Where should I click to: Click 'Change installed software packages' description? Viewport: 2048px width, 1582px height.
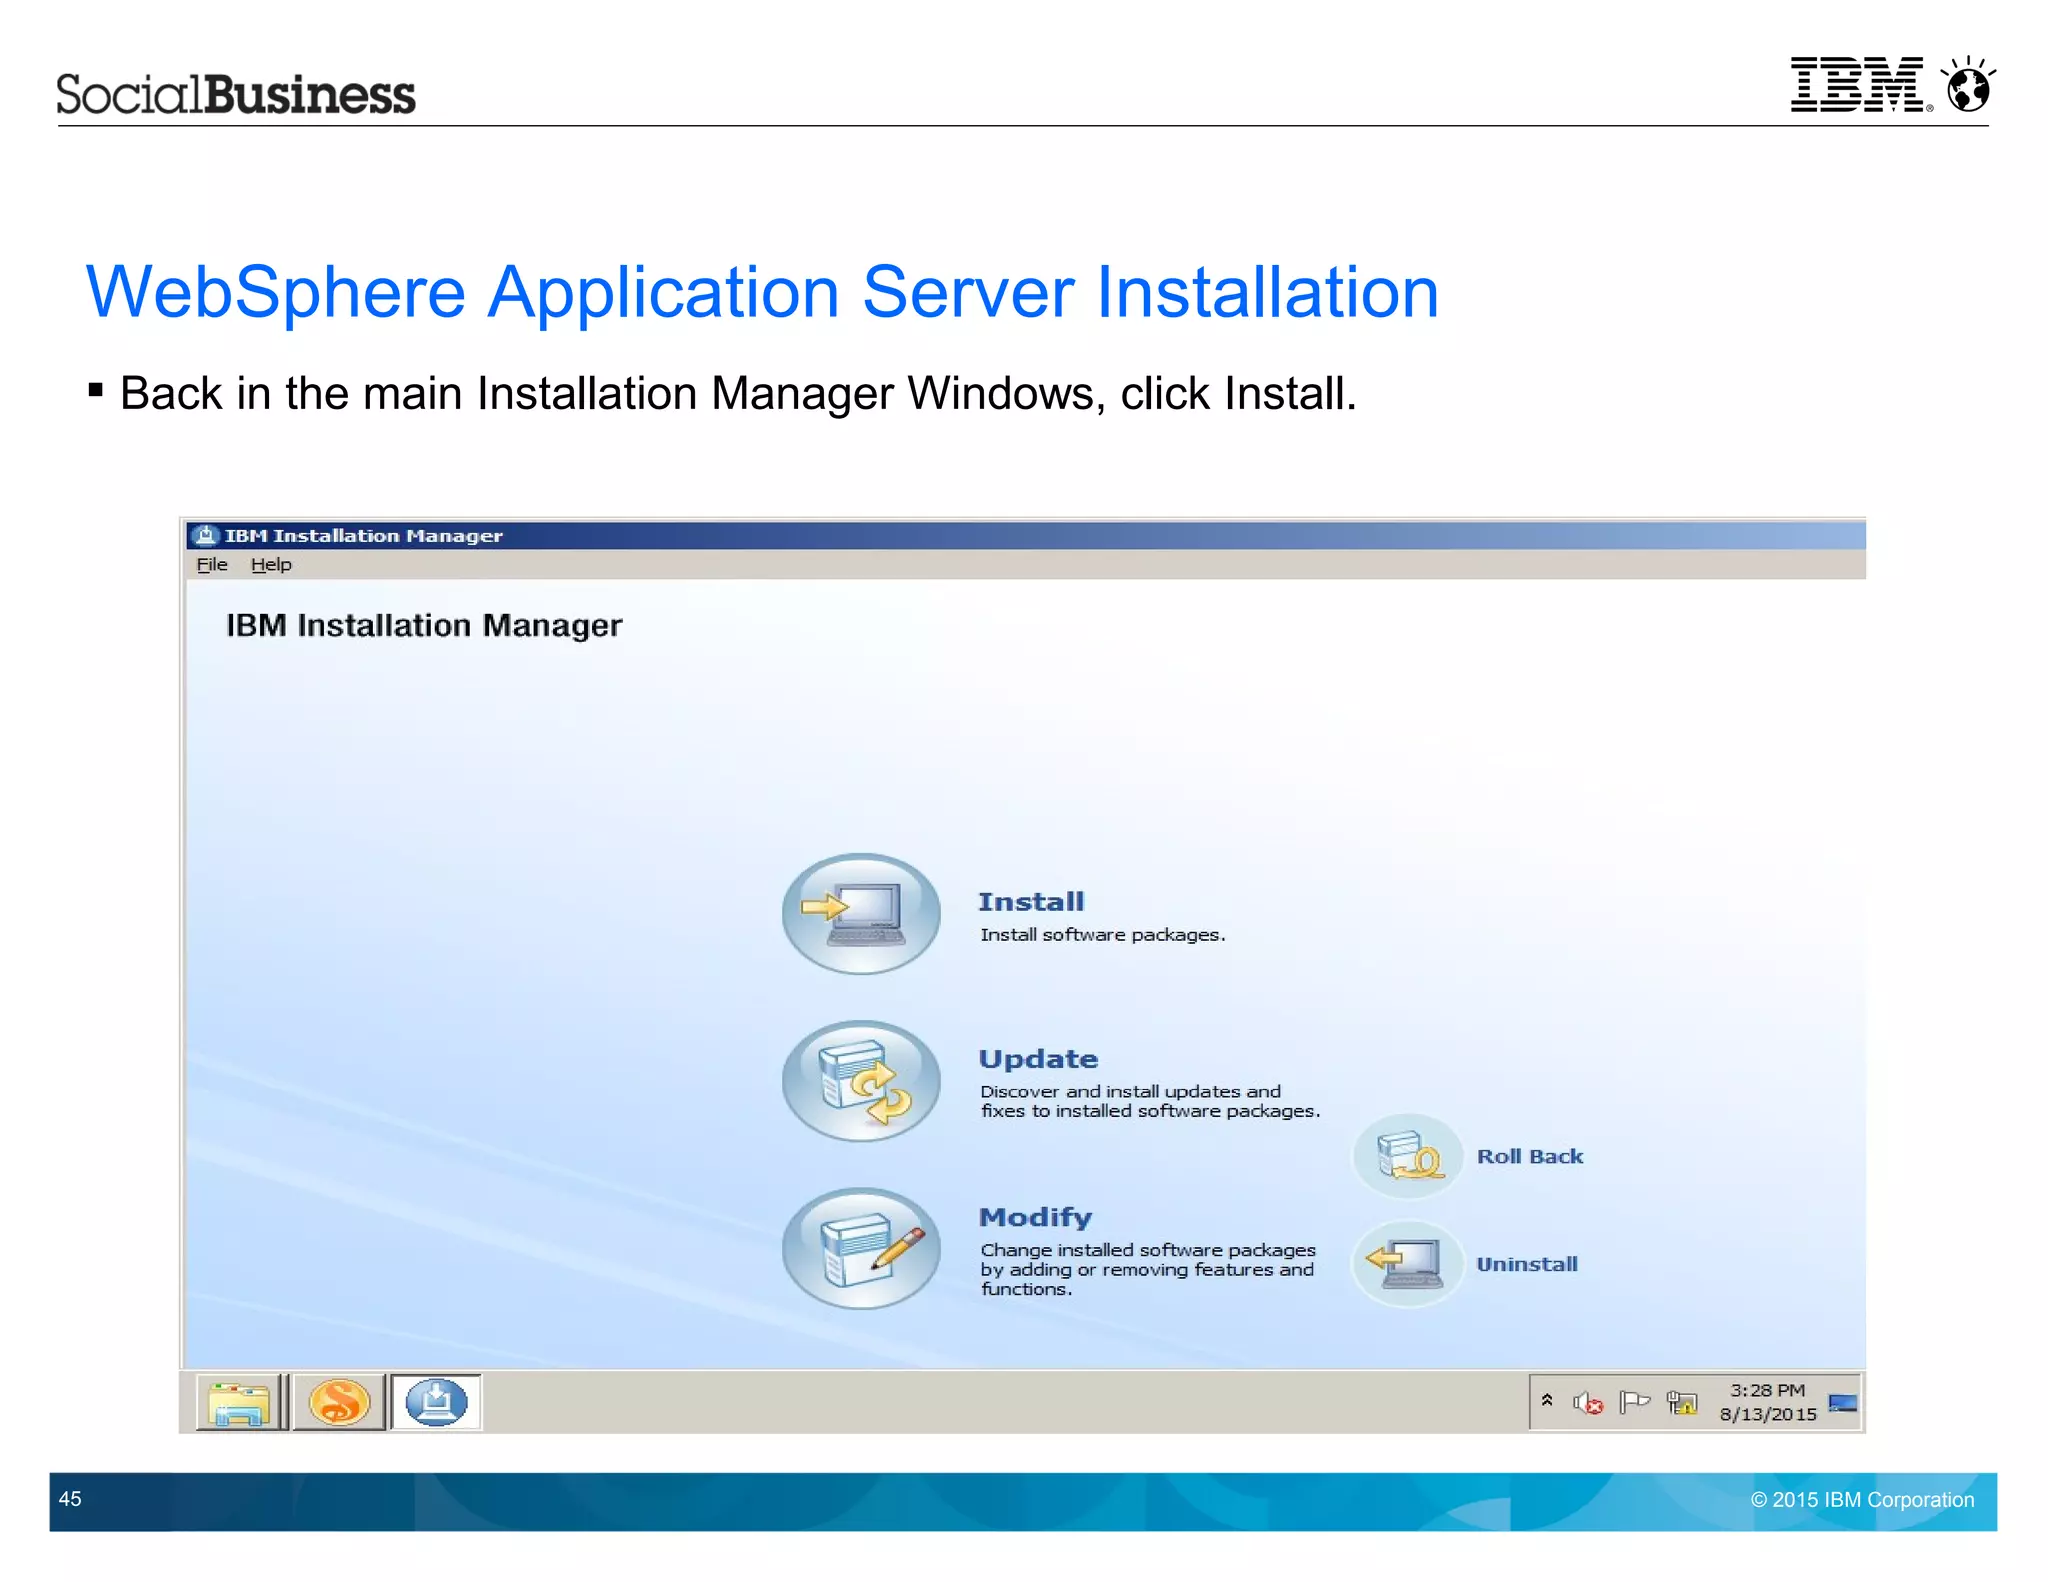1148,1269
